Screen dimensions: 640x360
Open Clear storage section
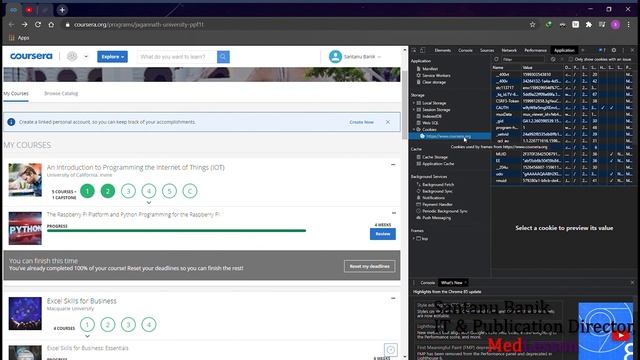click(x=433, y=82)
